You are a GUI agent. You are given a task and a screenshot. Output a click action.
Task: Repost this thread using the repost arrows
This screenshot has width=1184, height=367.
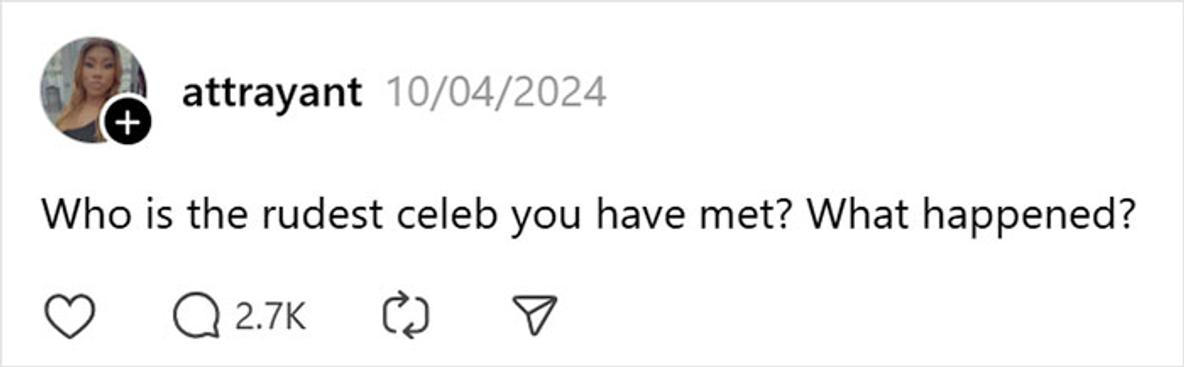click(405, 316)
